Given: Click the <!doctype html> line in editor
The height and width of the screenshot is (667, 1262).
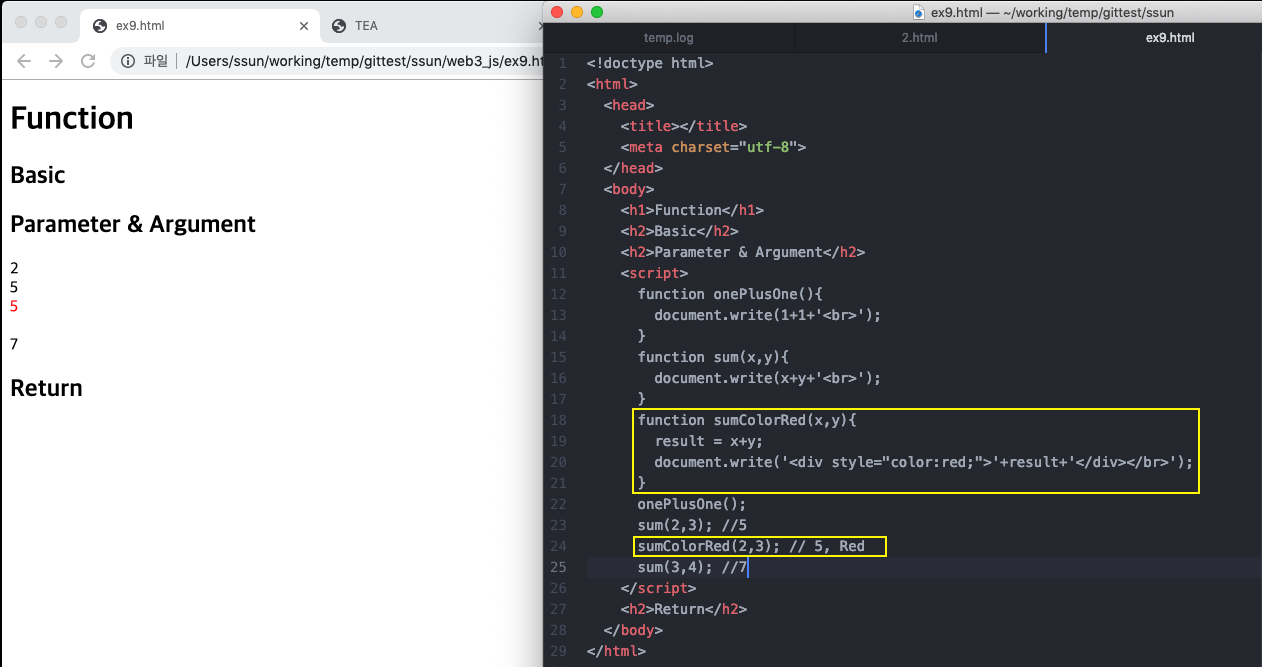Looking at the screenshot, I should 650,63.
